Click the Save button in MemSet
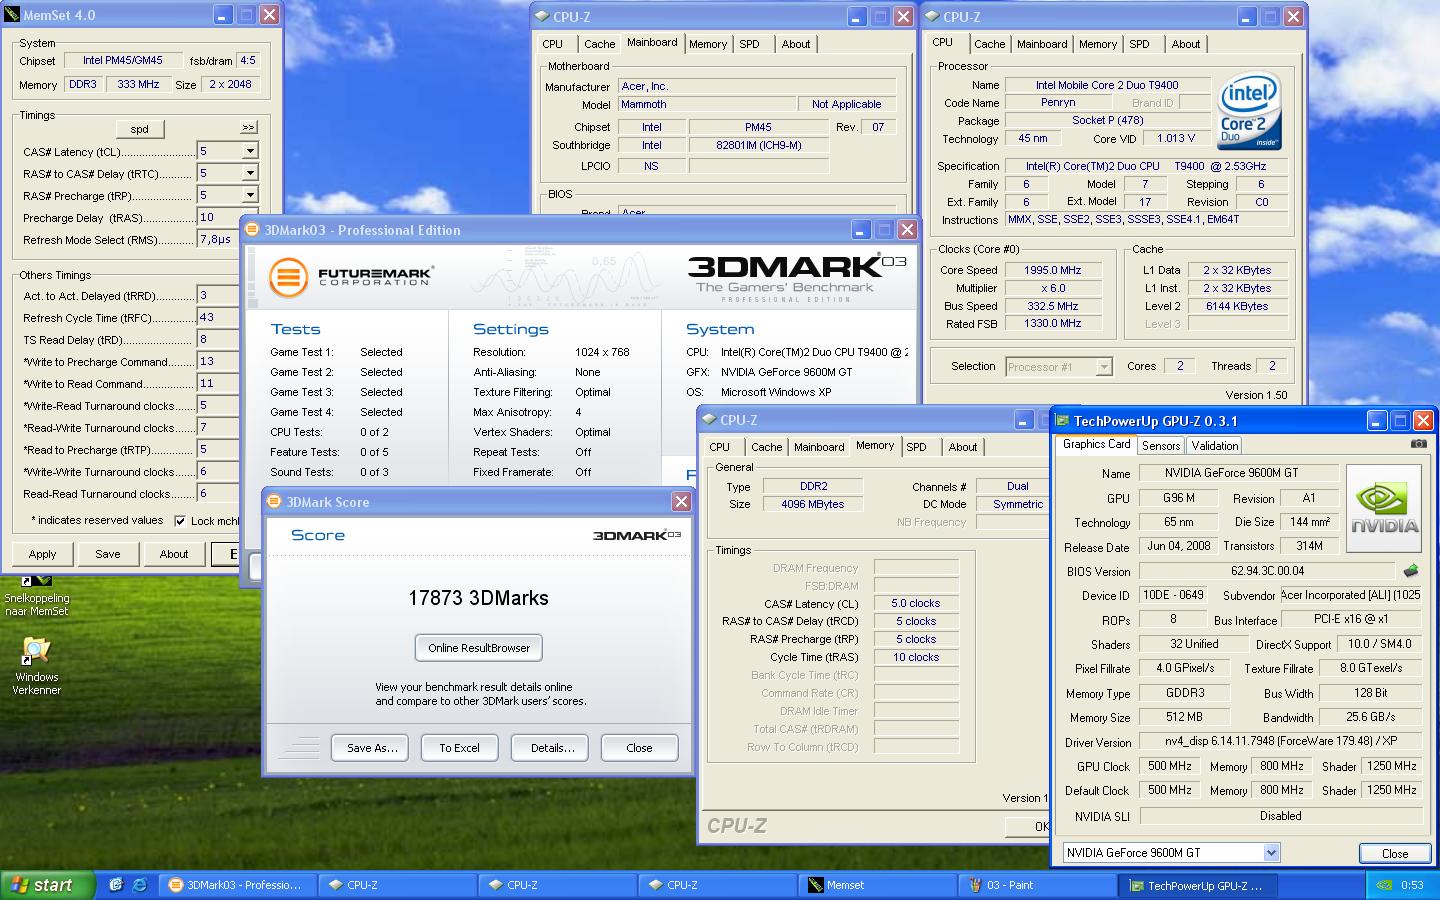This screenshot has width=1440, height=900. 108,554
